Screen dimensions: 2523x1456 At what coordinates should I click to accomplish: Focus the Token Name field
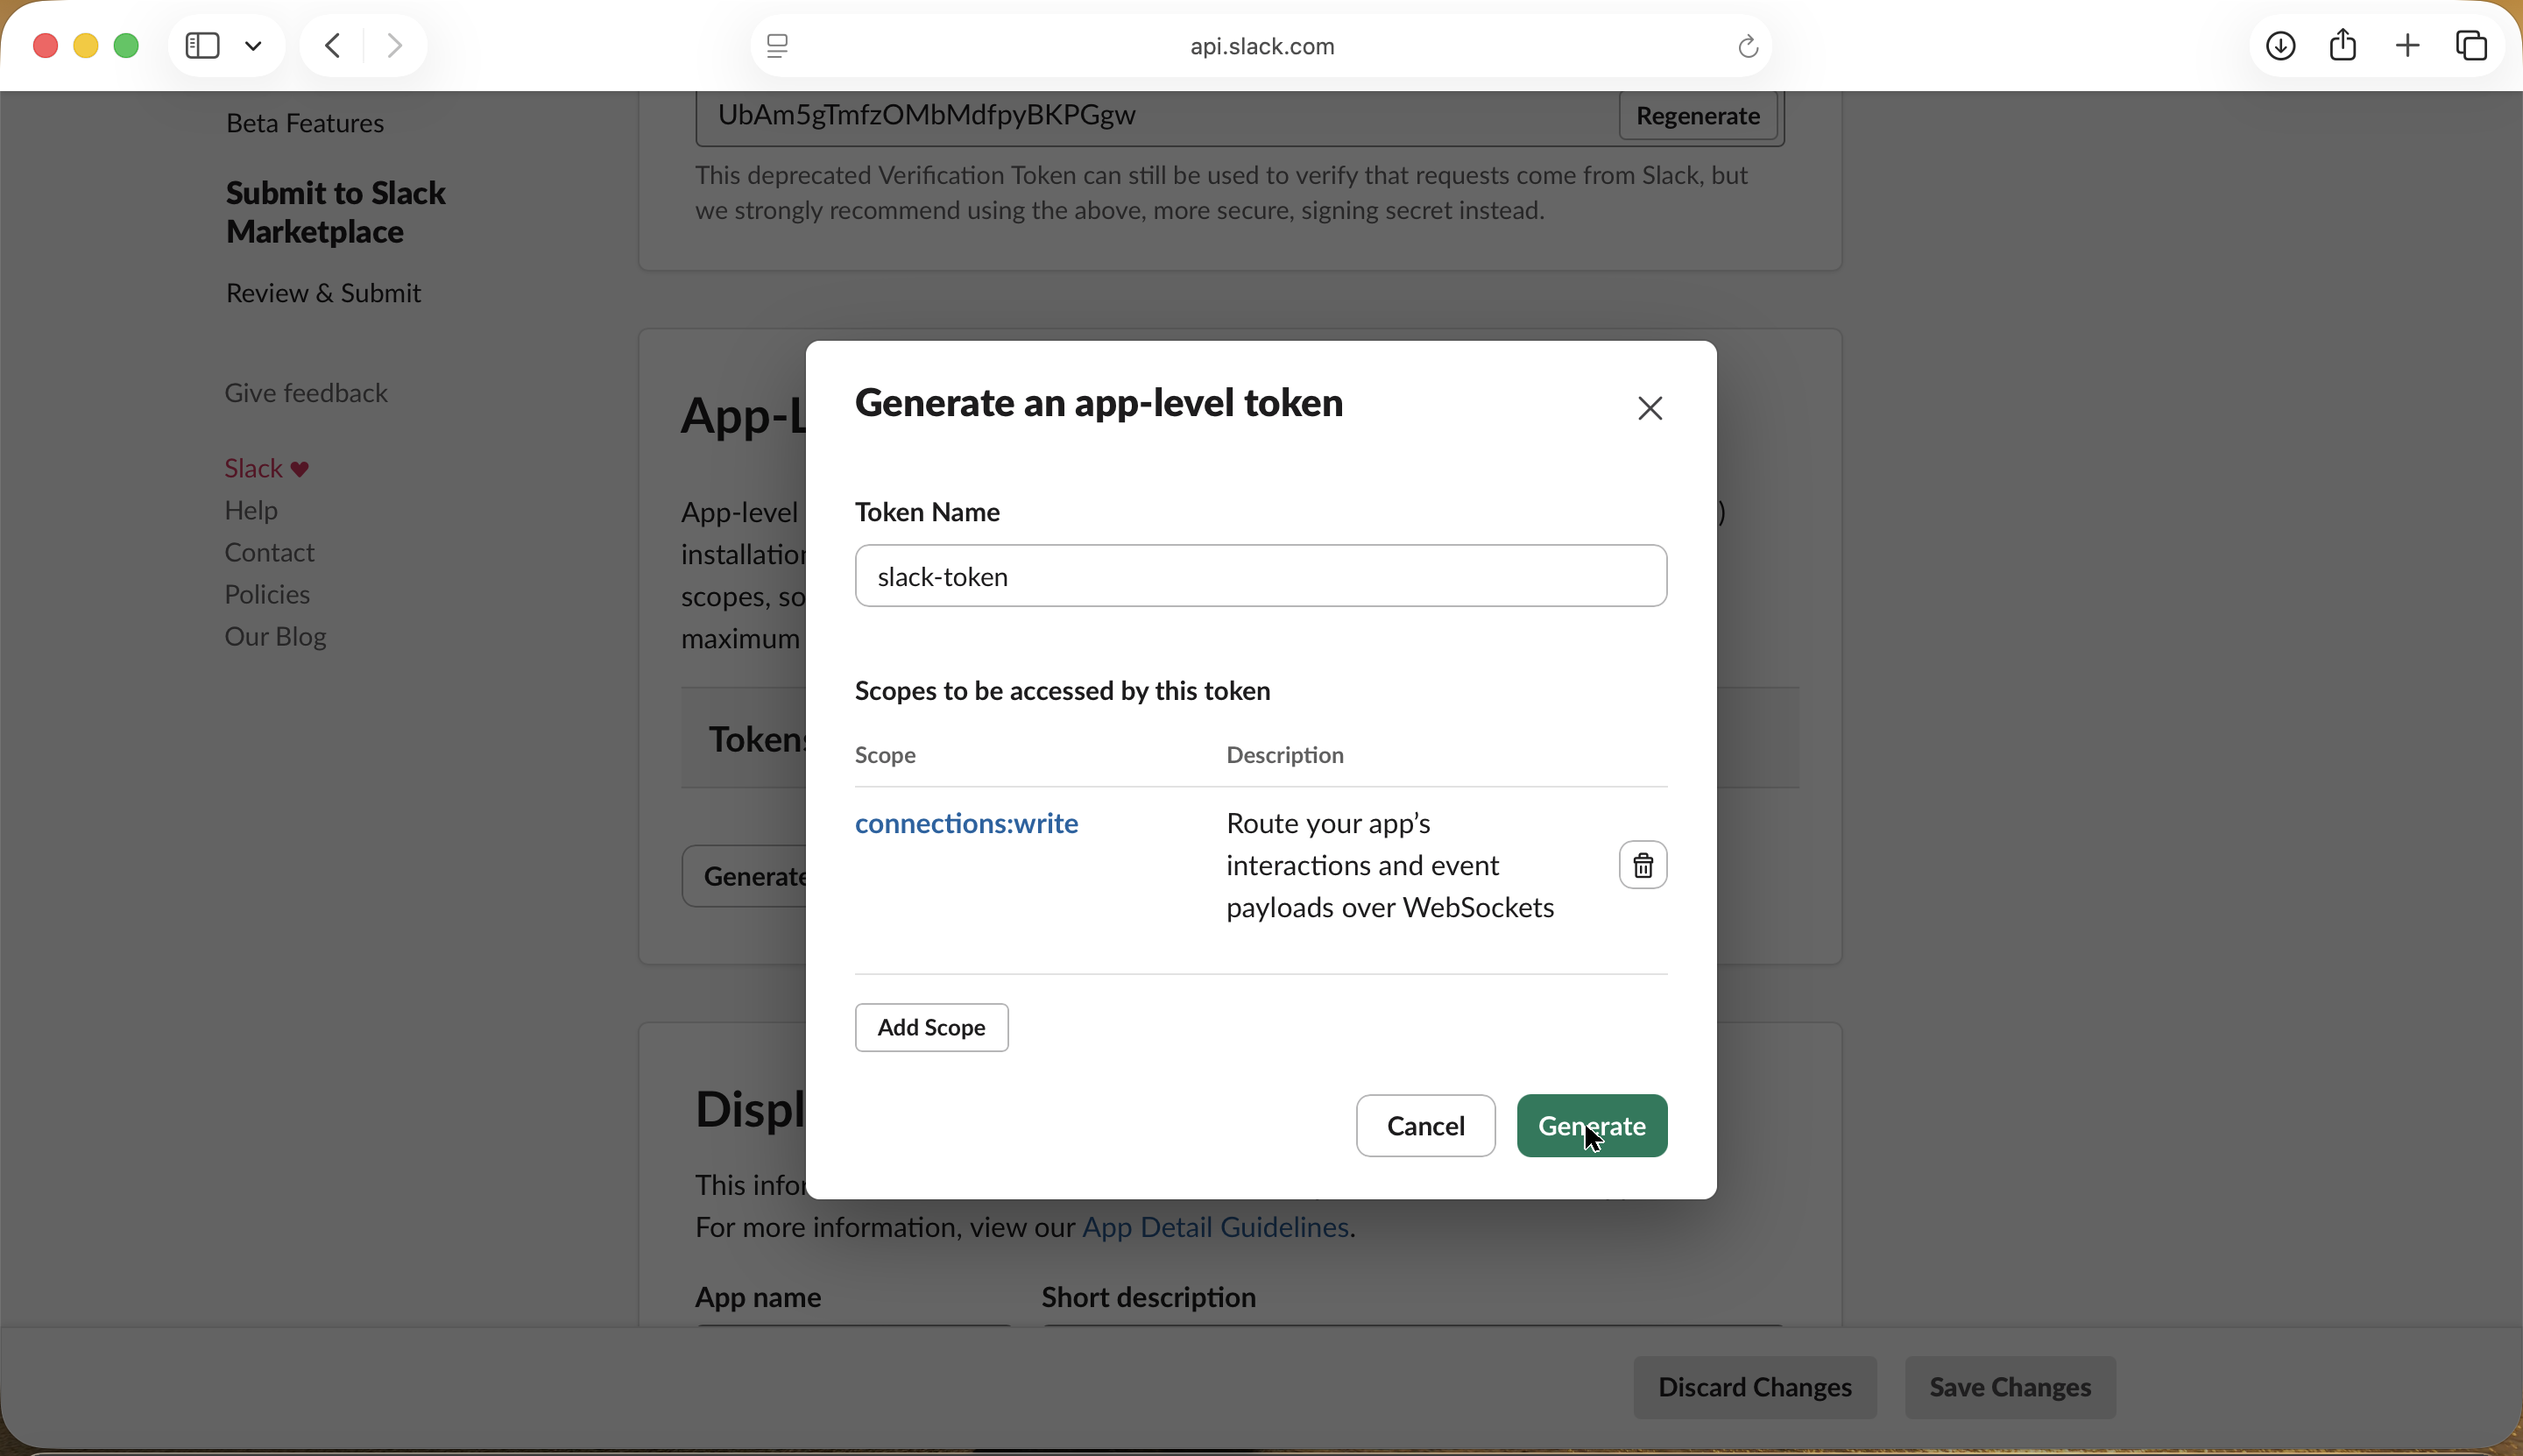tap(1261, 576)
